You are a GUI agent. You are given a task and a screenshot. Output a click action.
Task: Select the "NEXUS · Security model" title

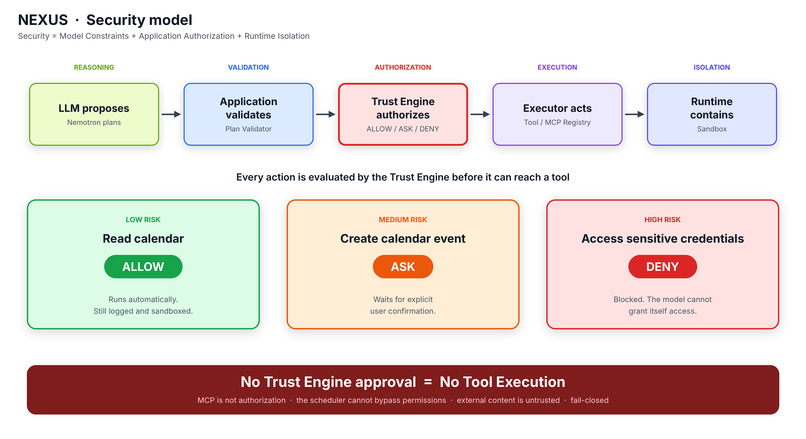click(x=105, y=20)
